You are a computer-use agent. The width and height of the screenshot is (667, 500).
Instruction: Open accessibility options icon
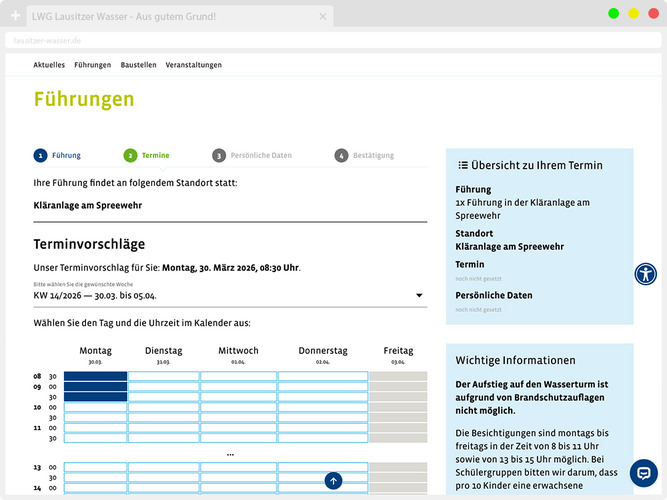646,274
